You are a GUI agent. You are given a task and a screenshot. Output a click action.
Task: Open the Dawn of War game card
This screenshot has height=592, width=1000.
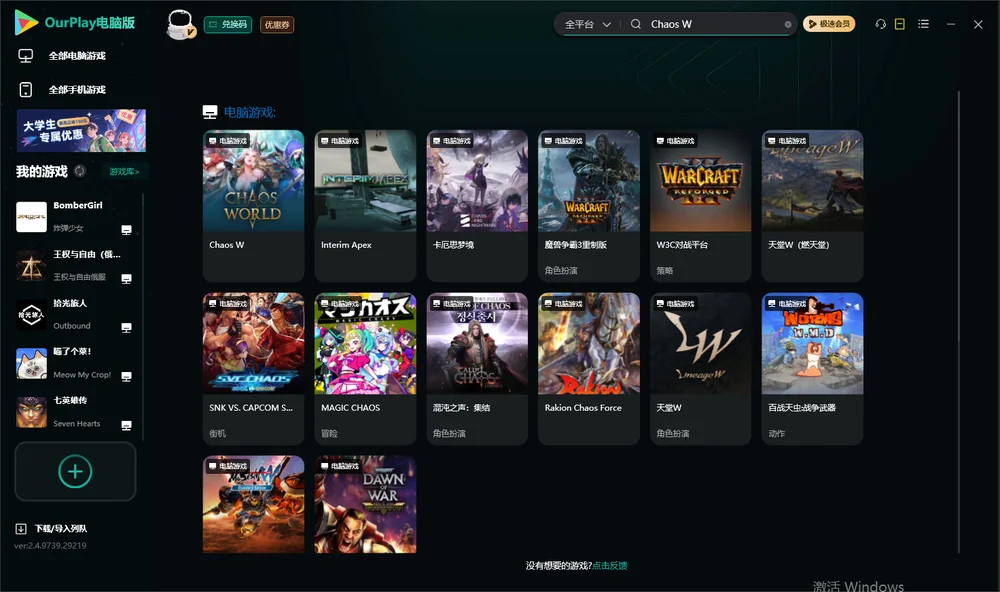point(365,504)
